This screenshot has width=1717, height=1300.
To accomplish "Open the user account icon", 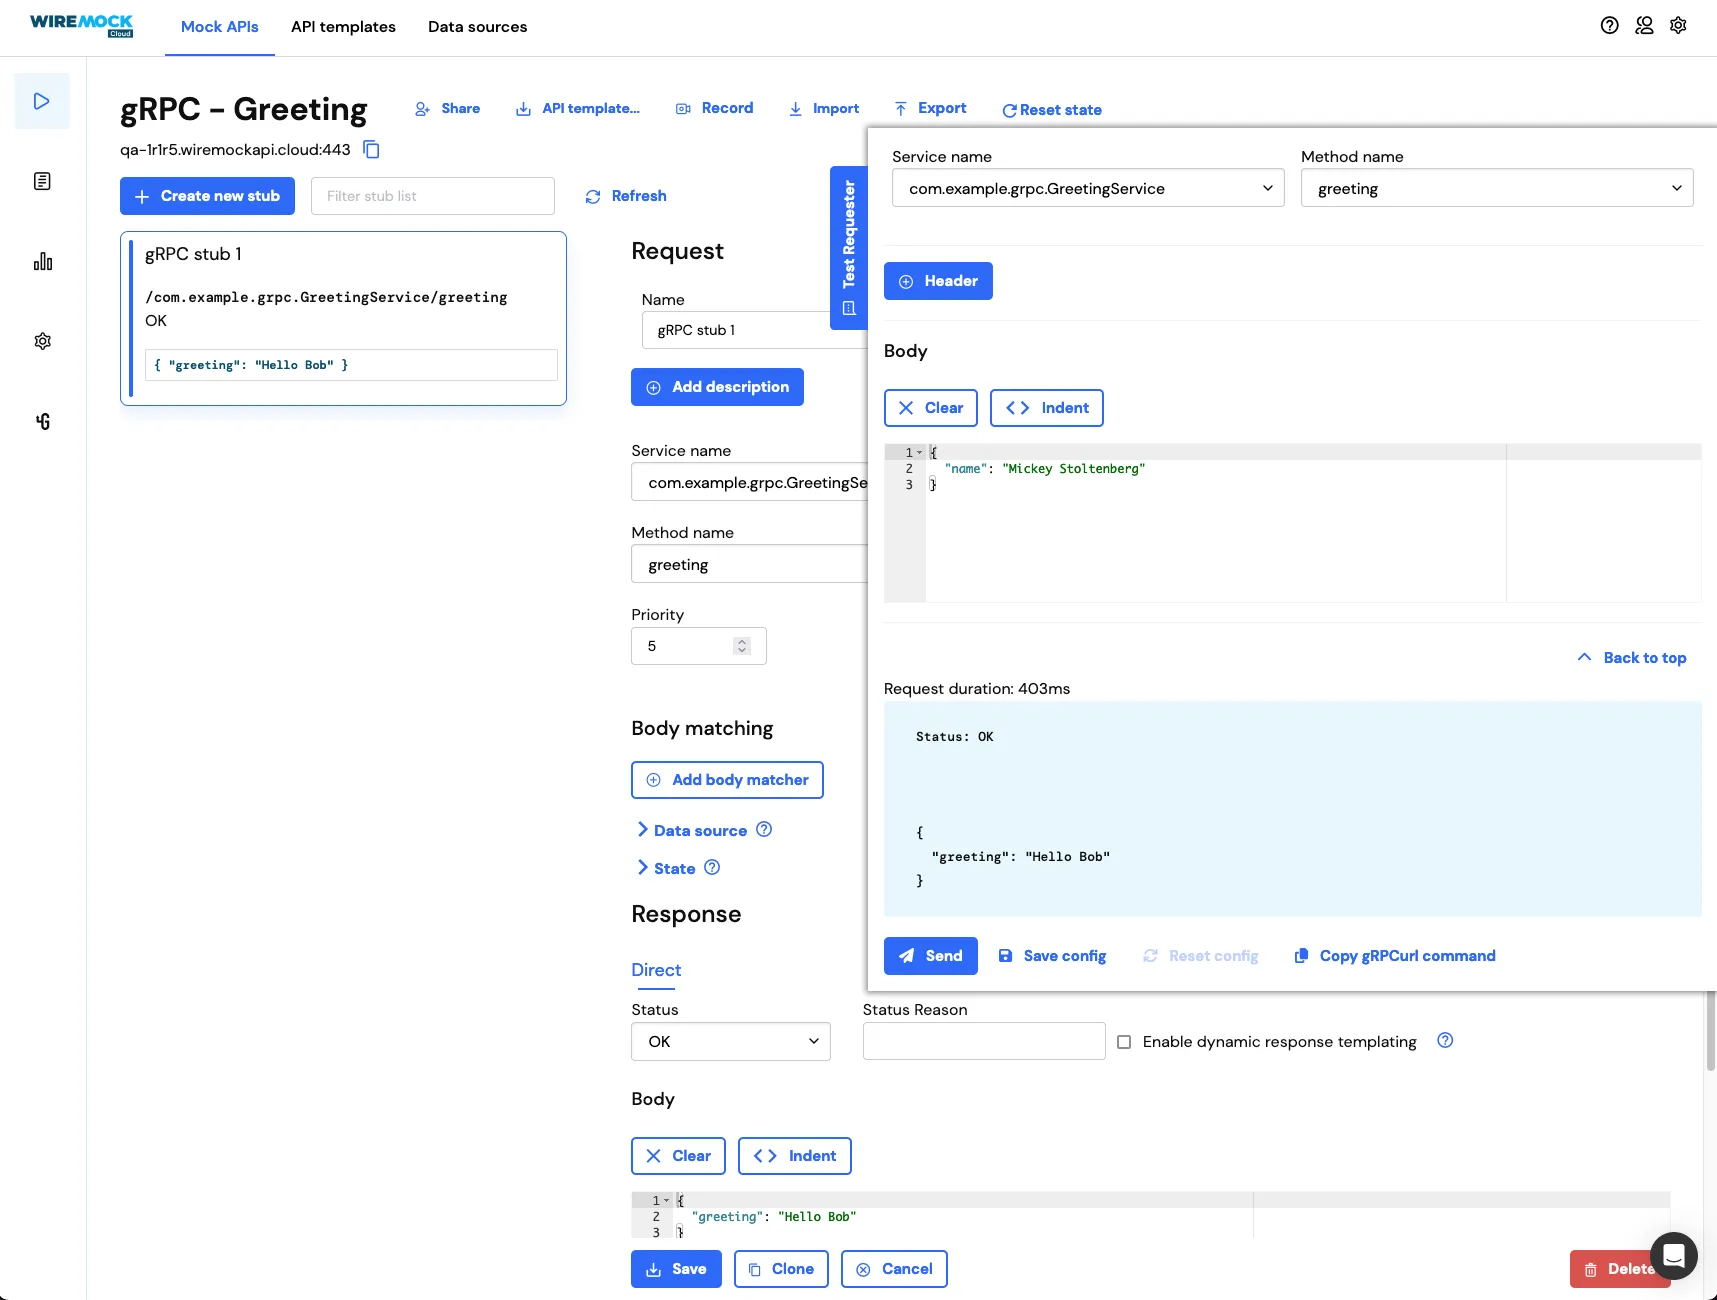I will 1644,26.
